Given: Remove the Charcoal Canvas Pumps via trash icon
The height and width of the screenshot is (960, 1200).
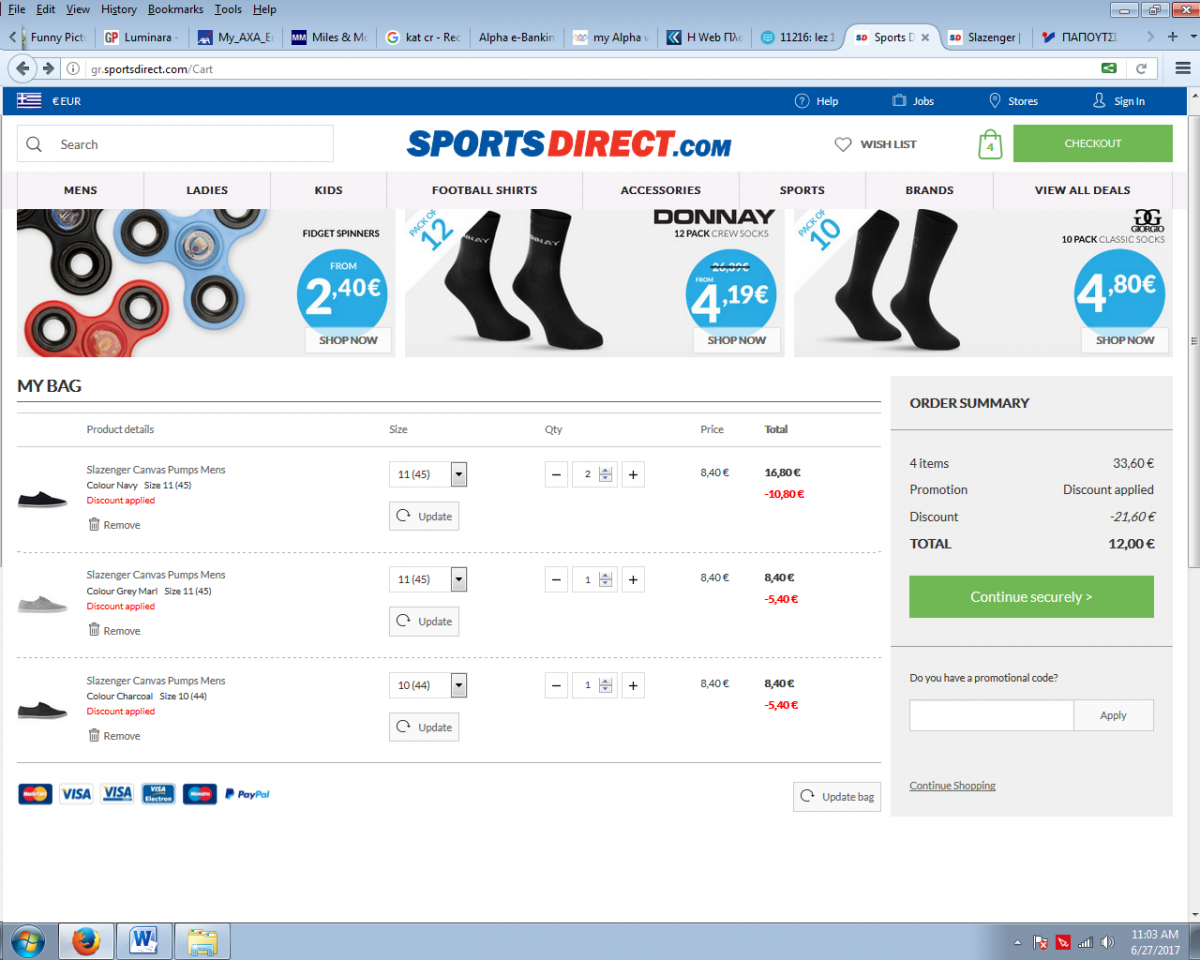Looking at the screenshot, I should pos(94,735).
